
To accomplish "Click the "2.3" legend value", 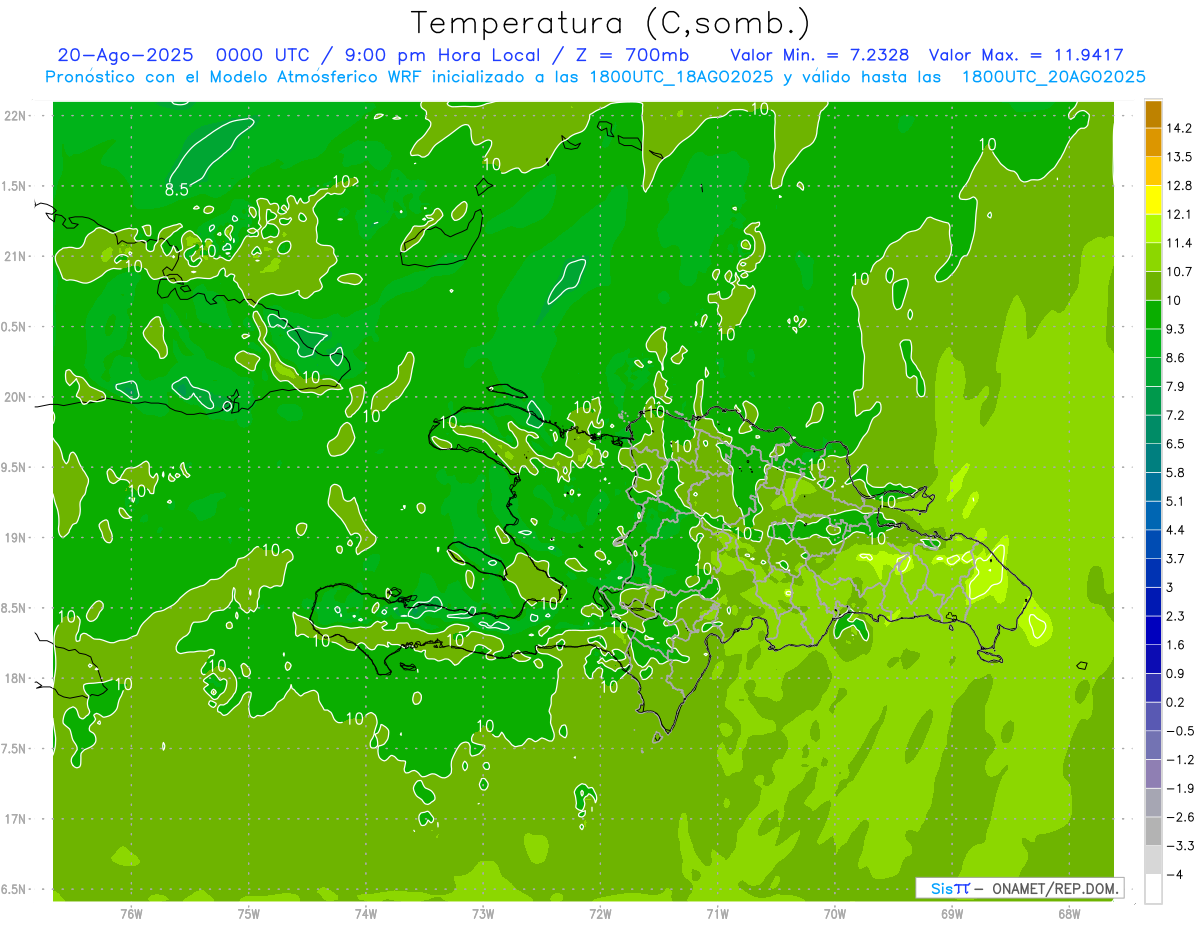I will (1175, 616).
